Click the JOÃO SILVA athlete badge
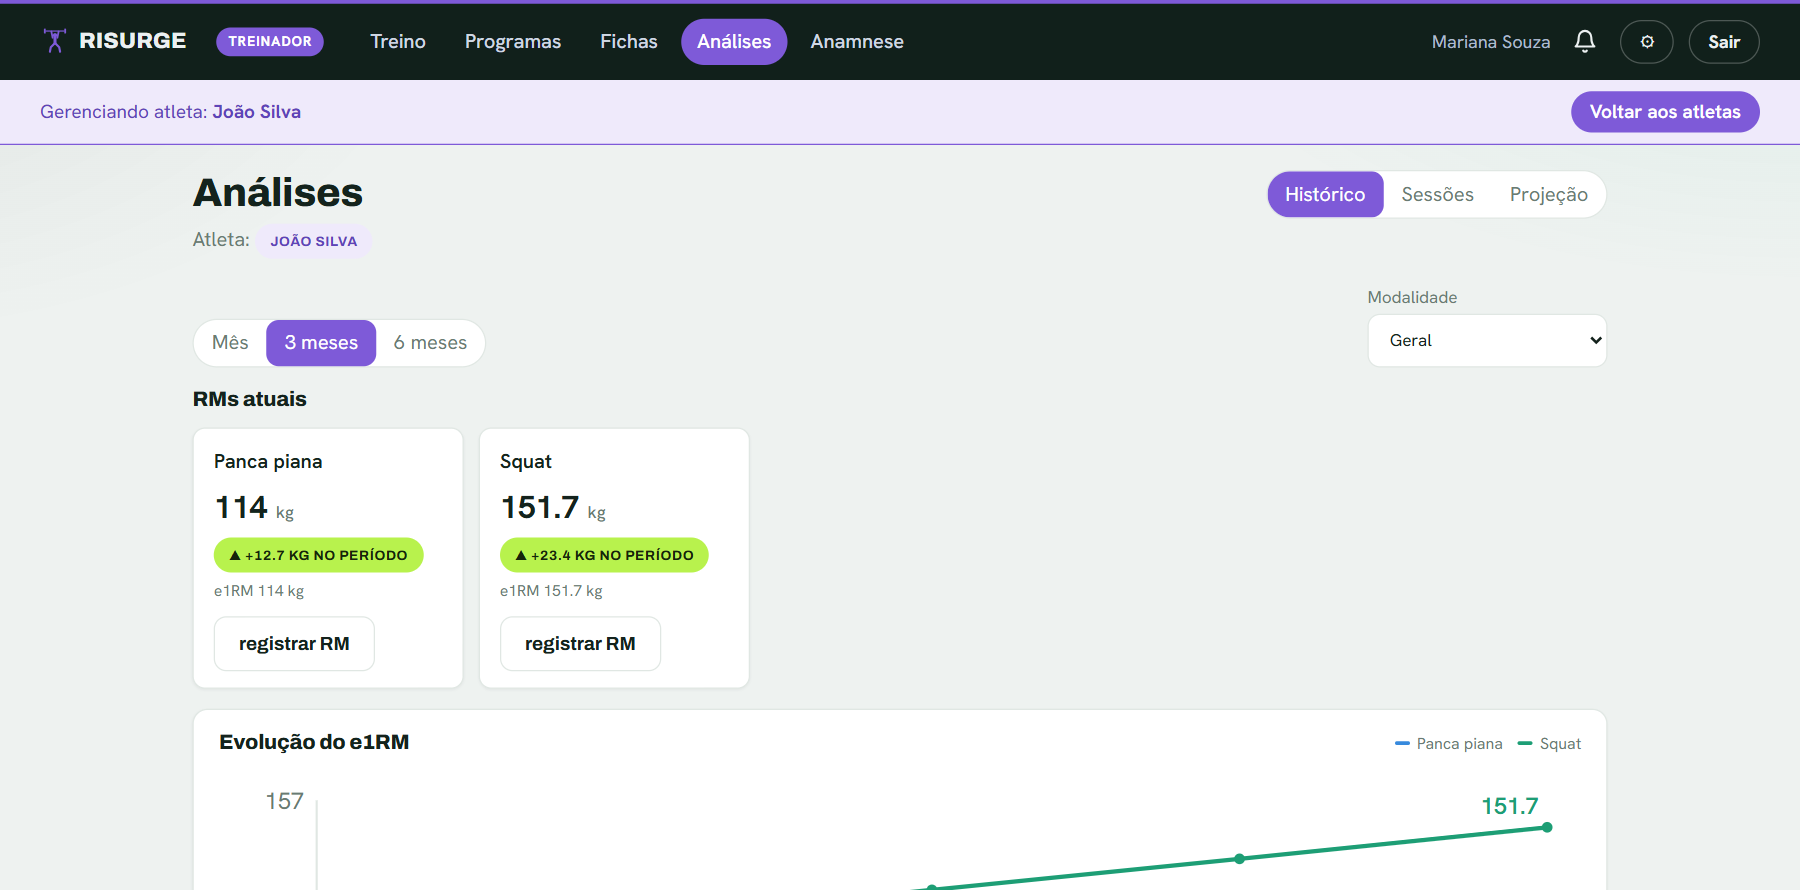1800x890 pixels. [314, 241]
